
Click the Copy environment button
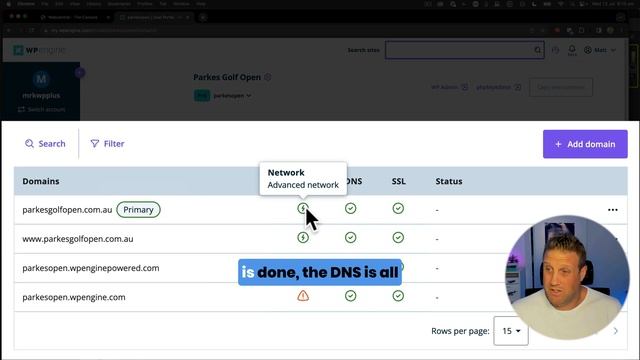(561, 87)
